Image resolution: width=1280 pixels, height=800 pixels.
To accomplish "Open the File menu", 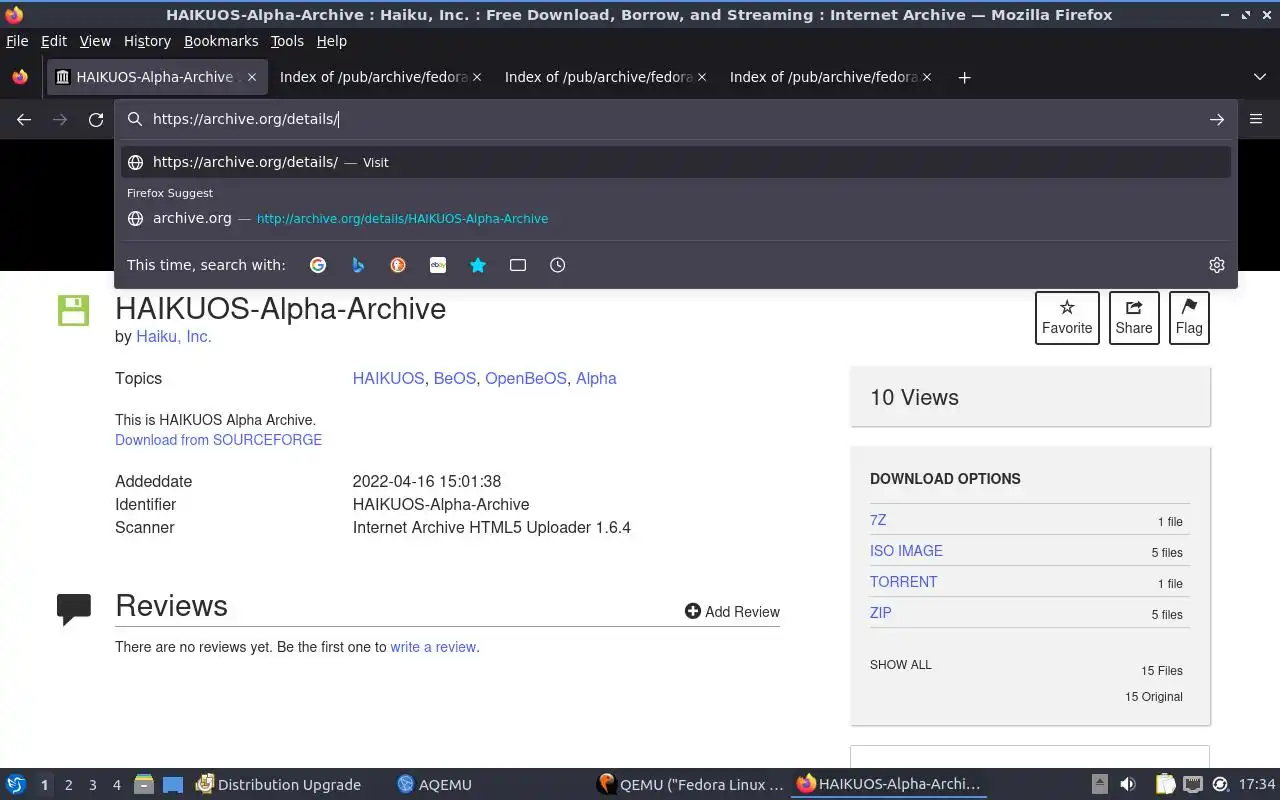I will [17, 41].
